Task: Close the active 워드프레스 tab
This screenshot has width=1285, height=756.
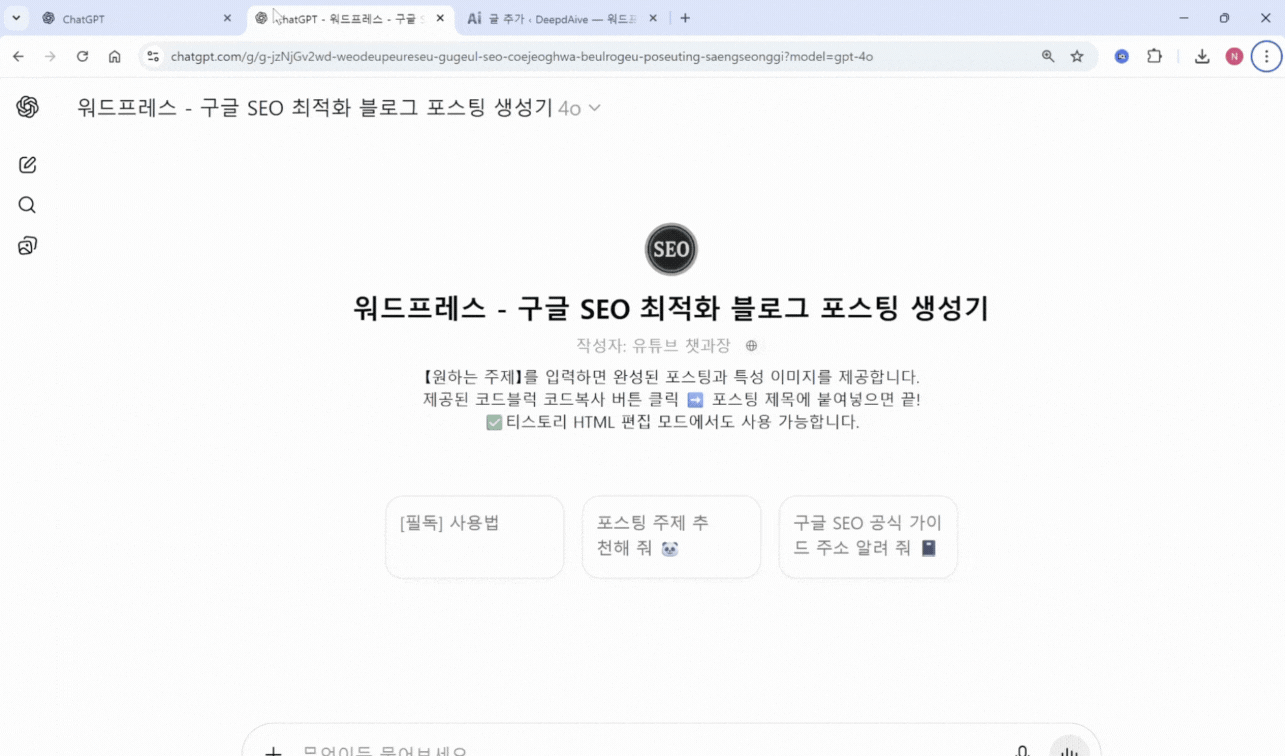Action: pos(440,18)
